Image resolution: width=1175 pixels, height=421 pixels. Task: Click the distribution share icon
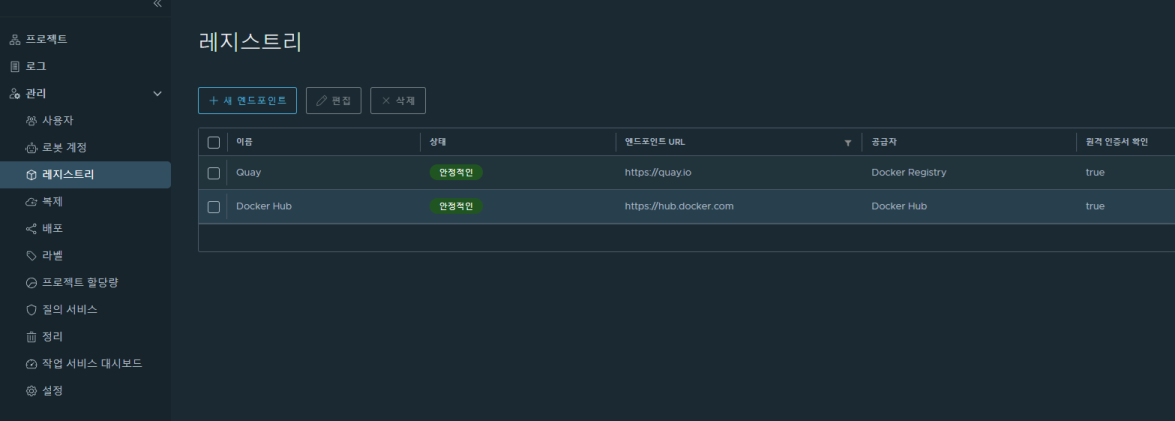point(31,229)
